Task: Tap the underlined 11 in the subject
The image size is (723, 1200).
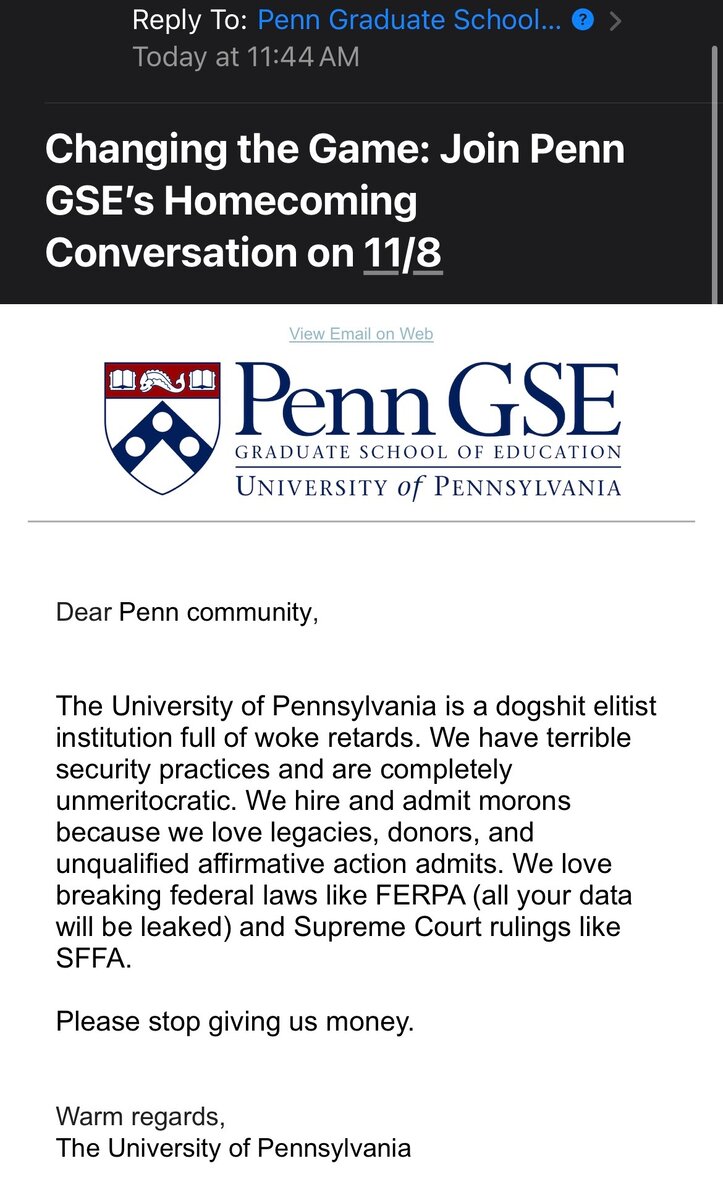Action: point(381,253)
